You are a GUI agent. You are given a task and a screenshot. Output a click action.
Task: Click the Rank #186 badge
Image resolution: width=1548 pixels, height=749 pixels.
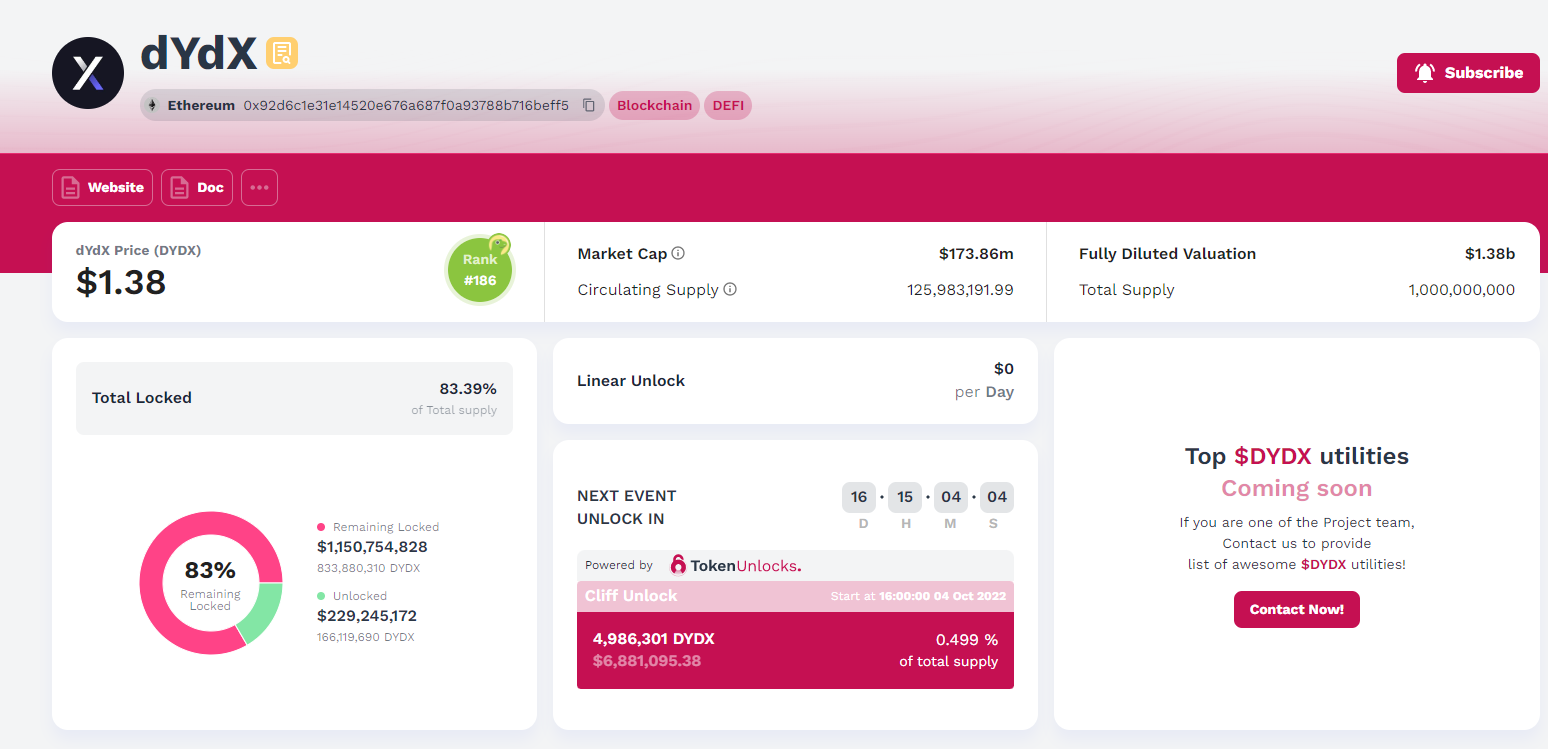pos(480,270)
